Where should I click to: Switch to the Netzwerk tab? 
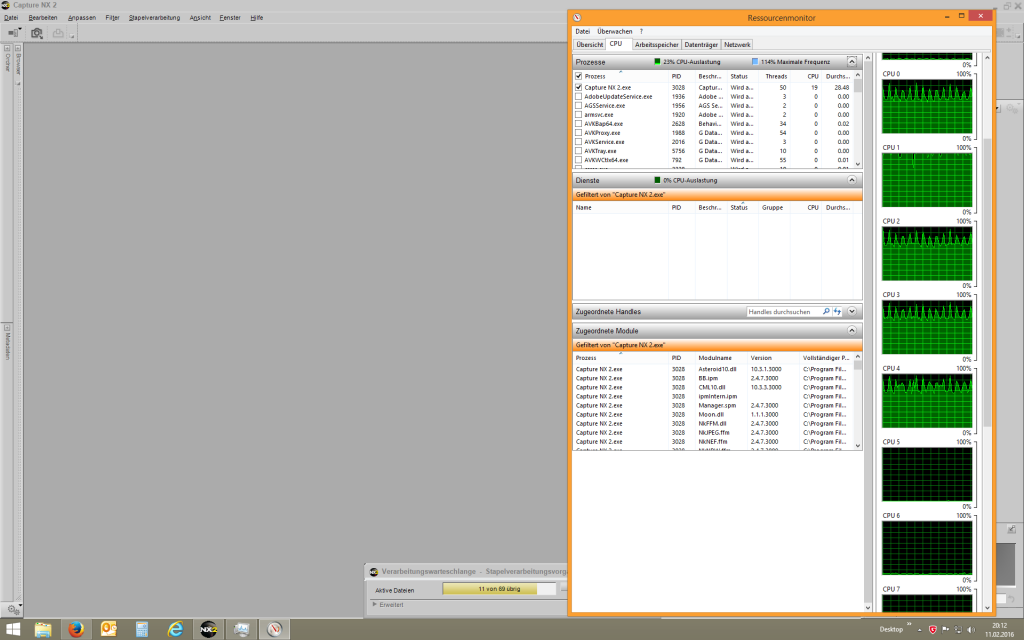(737, 44)
